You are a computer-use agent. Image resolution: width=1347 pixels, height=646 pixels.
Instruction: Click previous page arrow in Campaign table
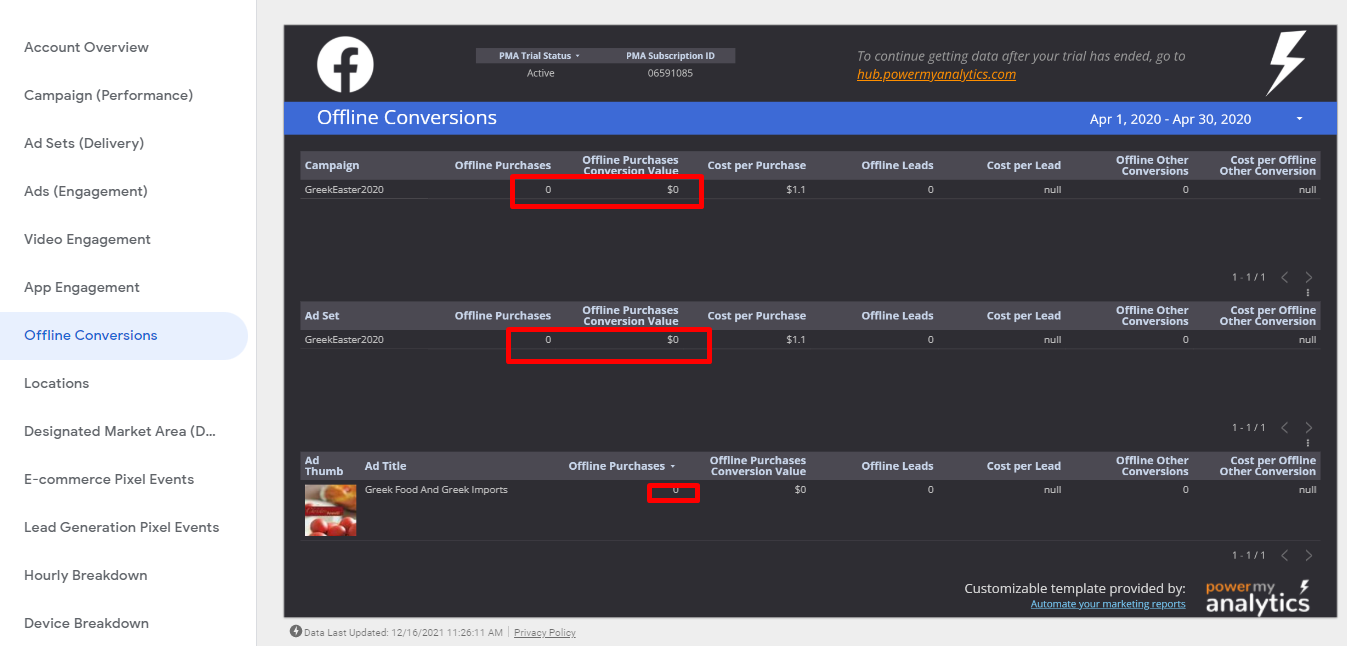pos(1285,277)
